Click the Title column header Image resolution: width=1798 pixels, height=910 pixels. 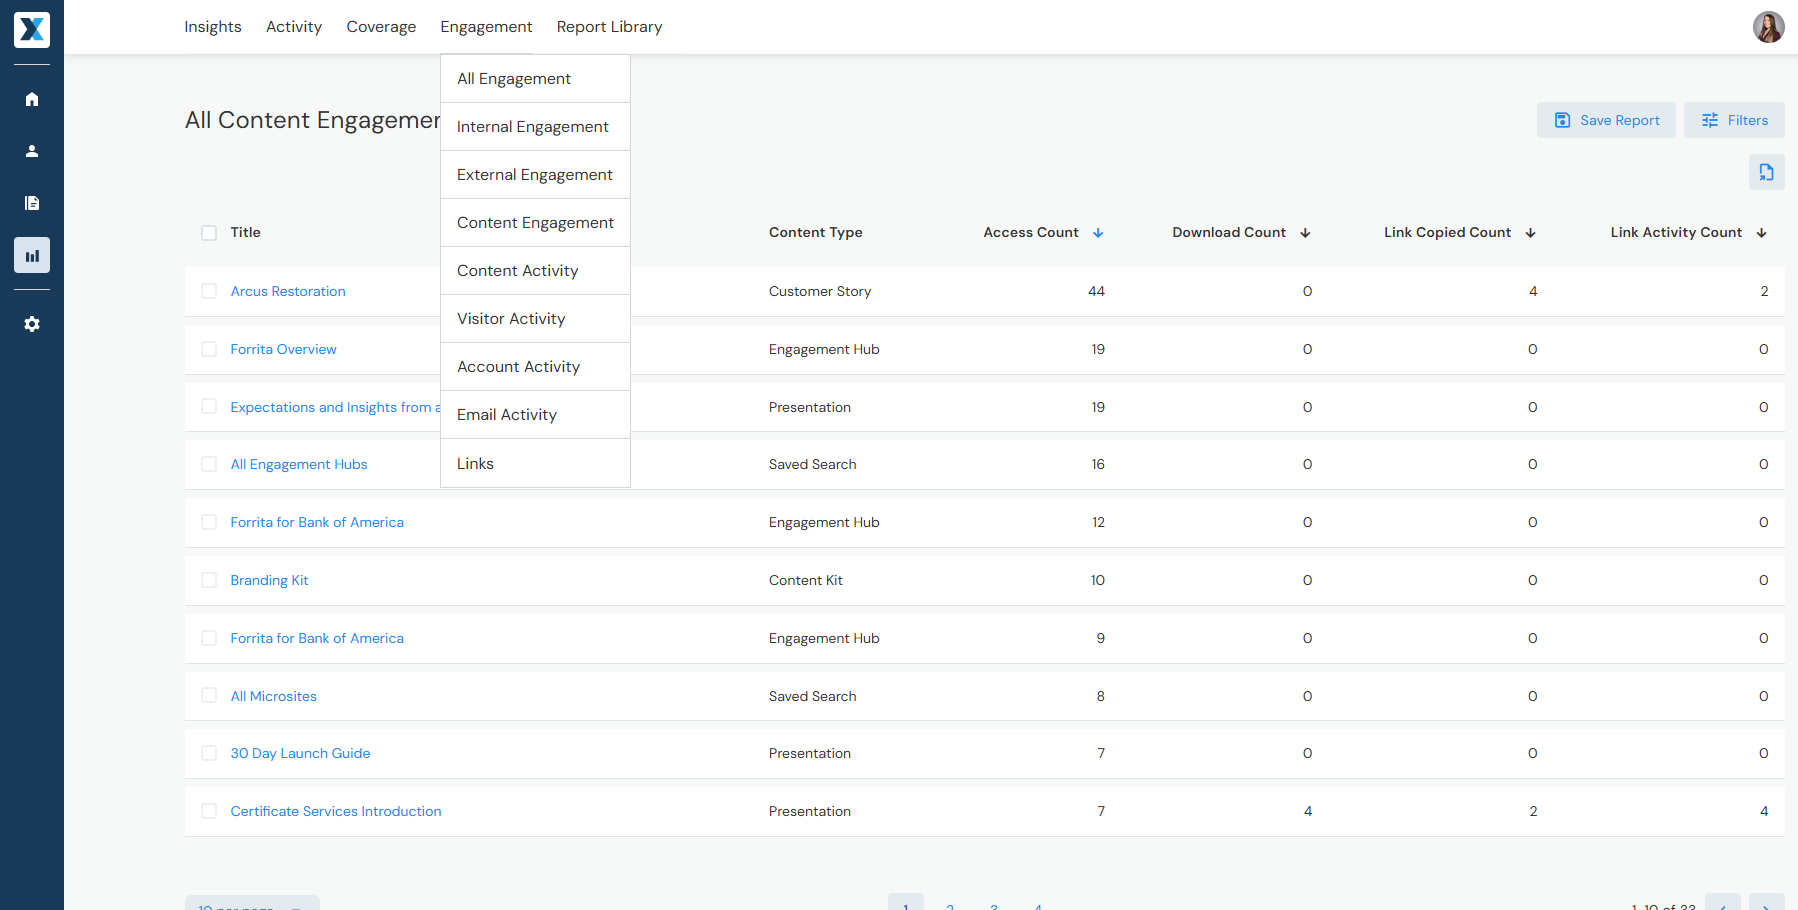click(245, 232)
